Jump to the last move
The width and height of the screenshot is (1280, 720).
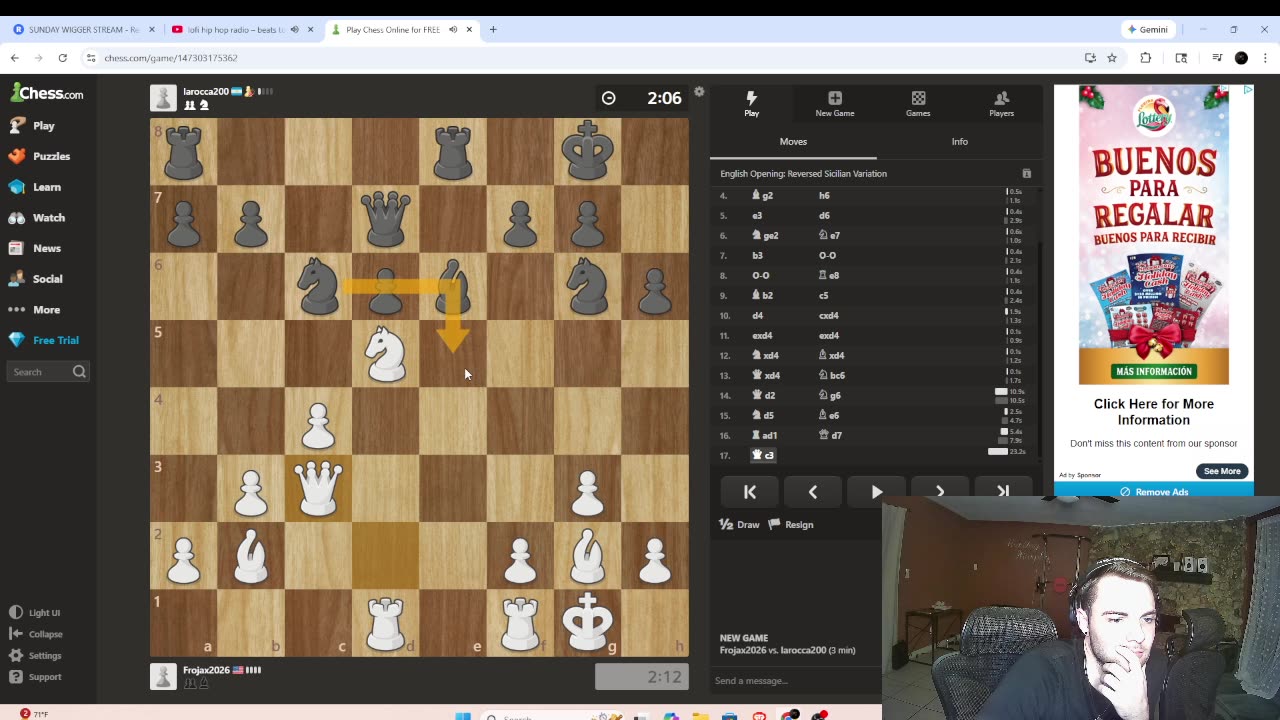[x=1003, y=492]
